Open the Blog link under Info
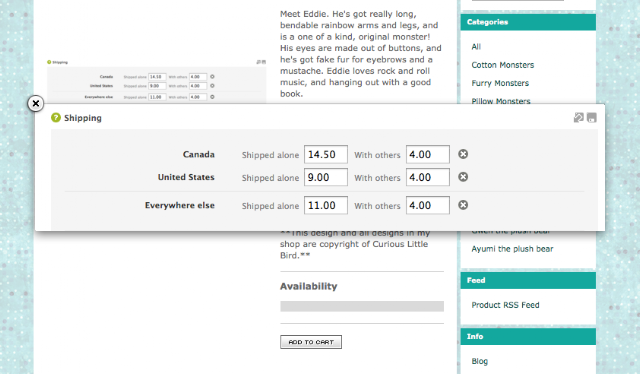Viewport: 640px width, 374px height. [x=480, y=361]
